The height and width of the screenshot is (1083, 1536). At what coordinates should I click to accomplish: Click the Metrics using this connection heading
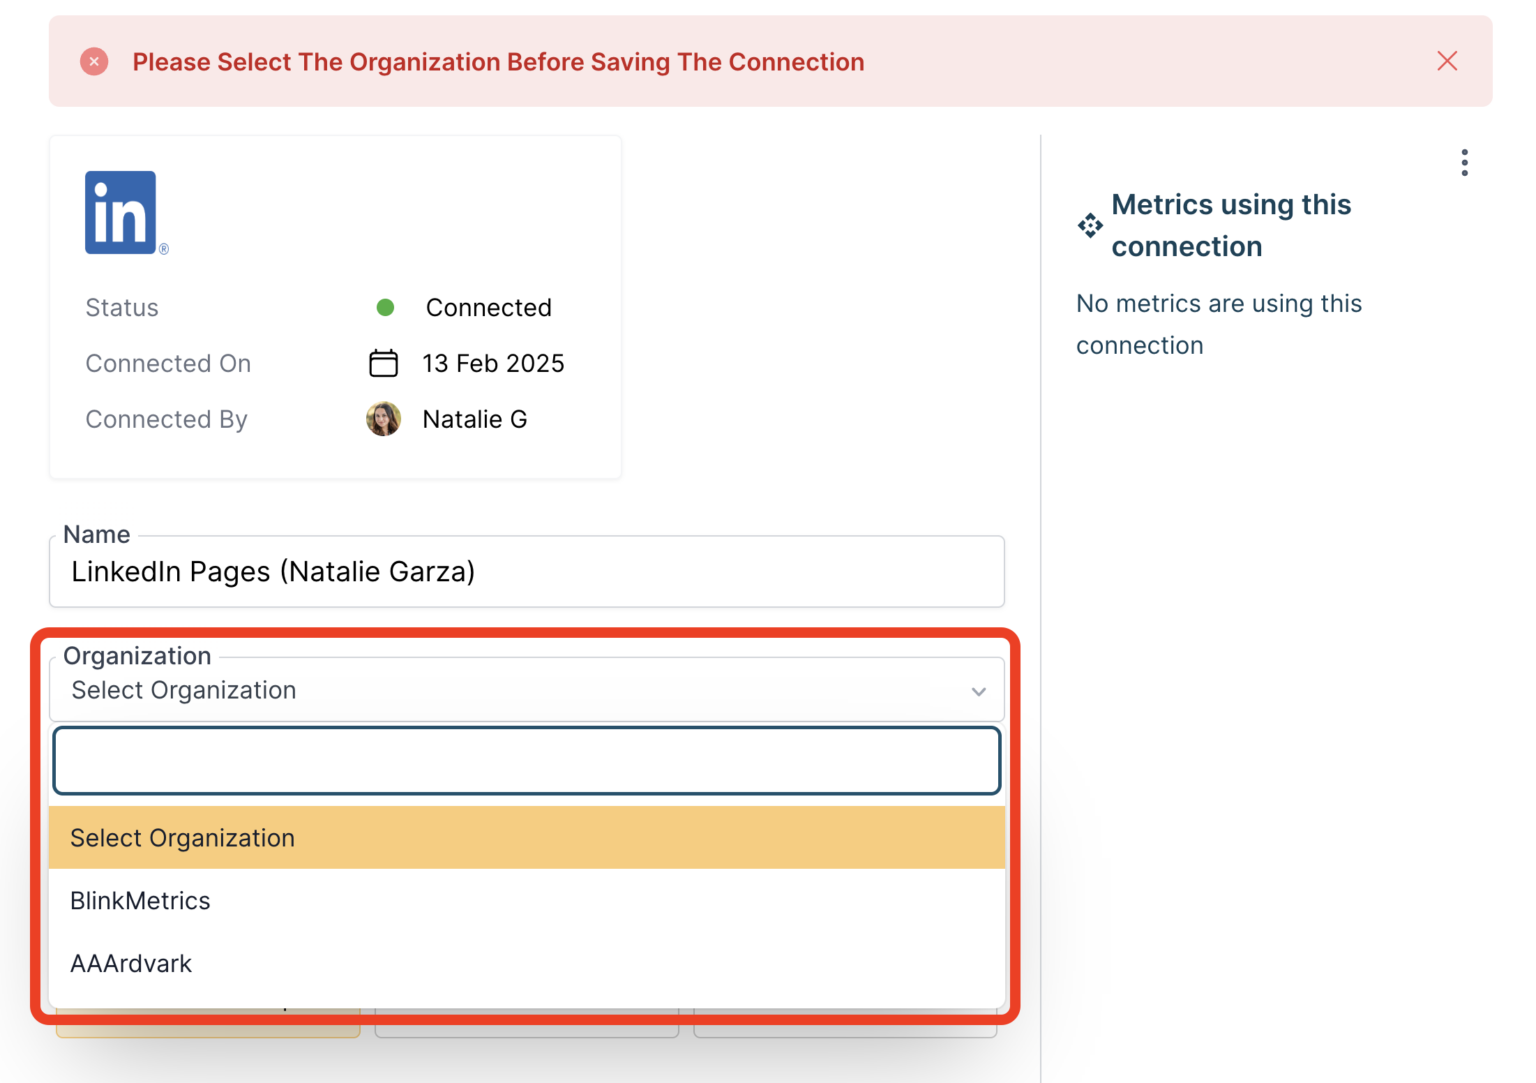coord(1231,225)
